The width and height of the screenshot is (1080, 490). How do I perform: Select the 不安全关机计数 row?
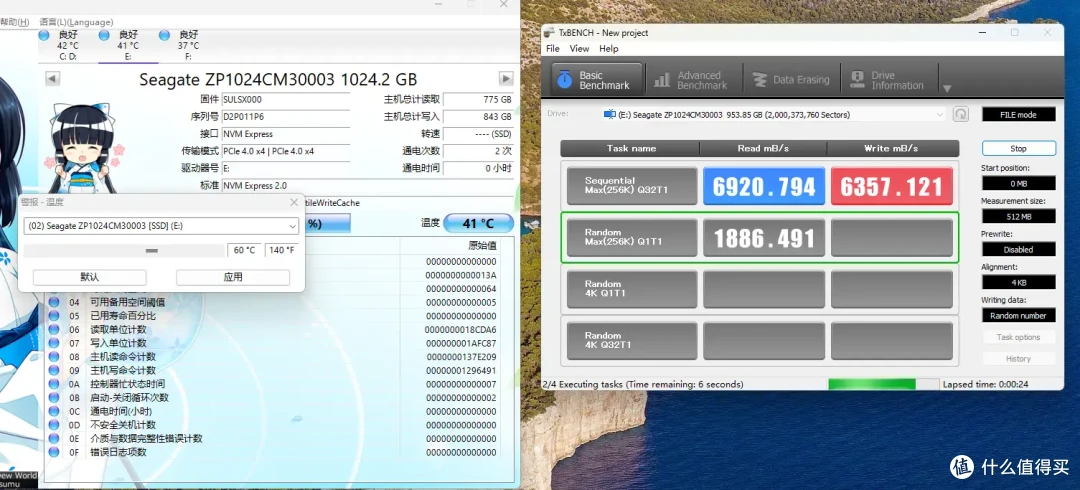point(273,425)
